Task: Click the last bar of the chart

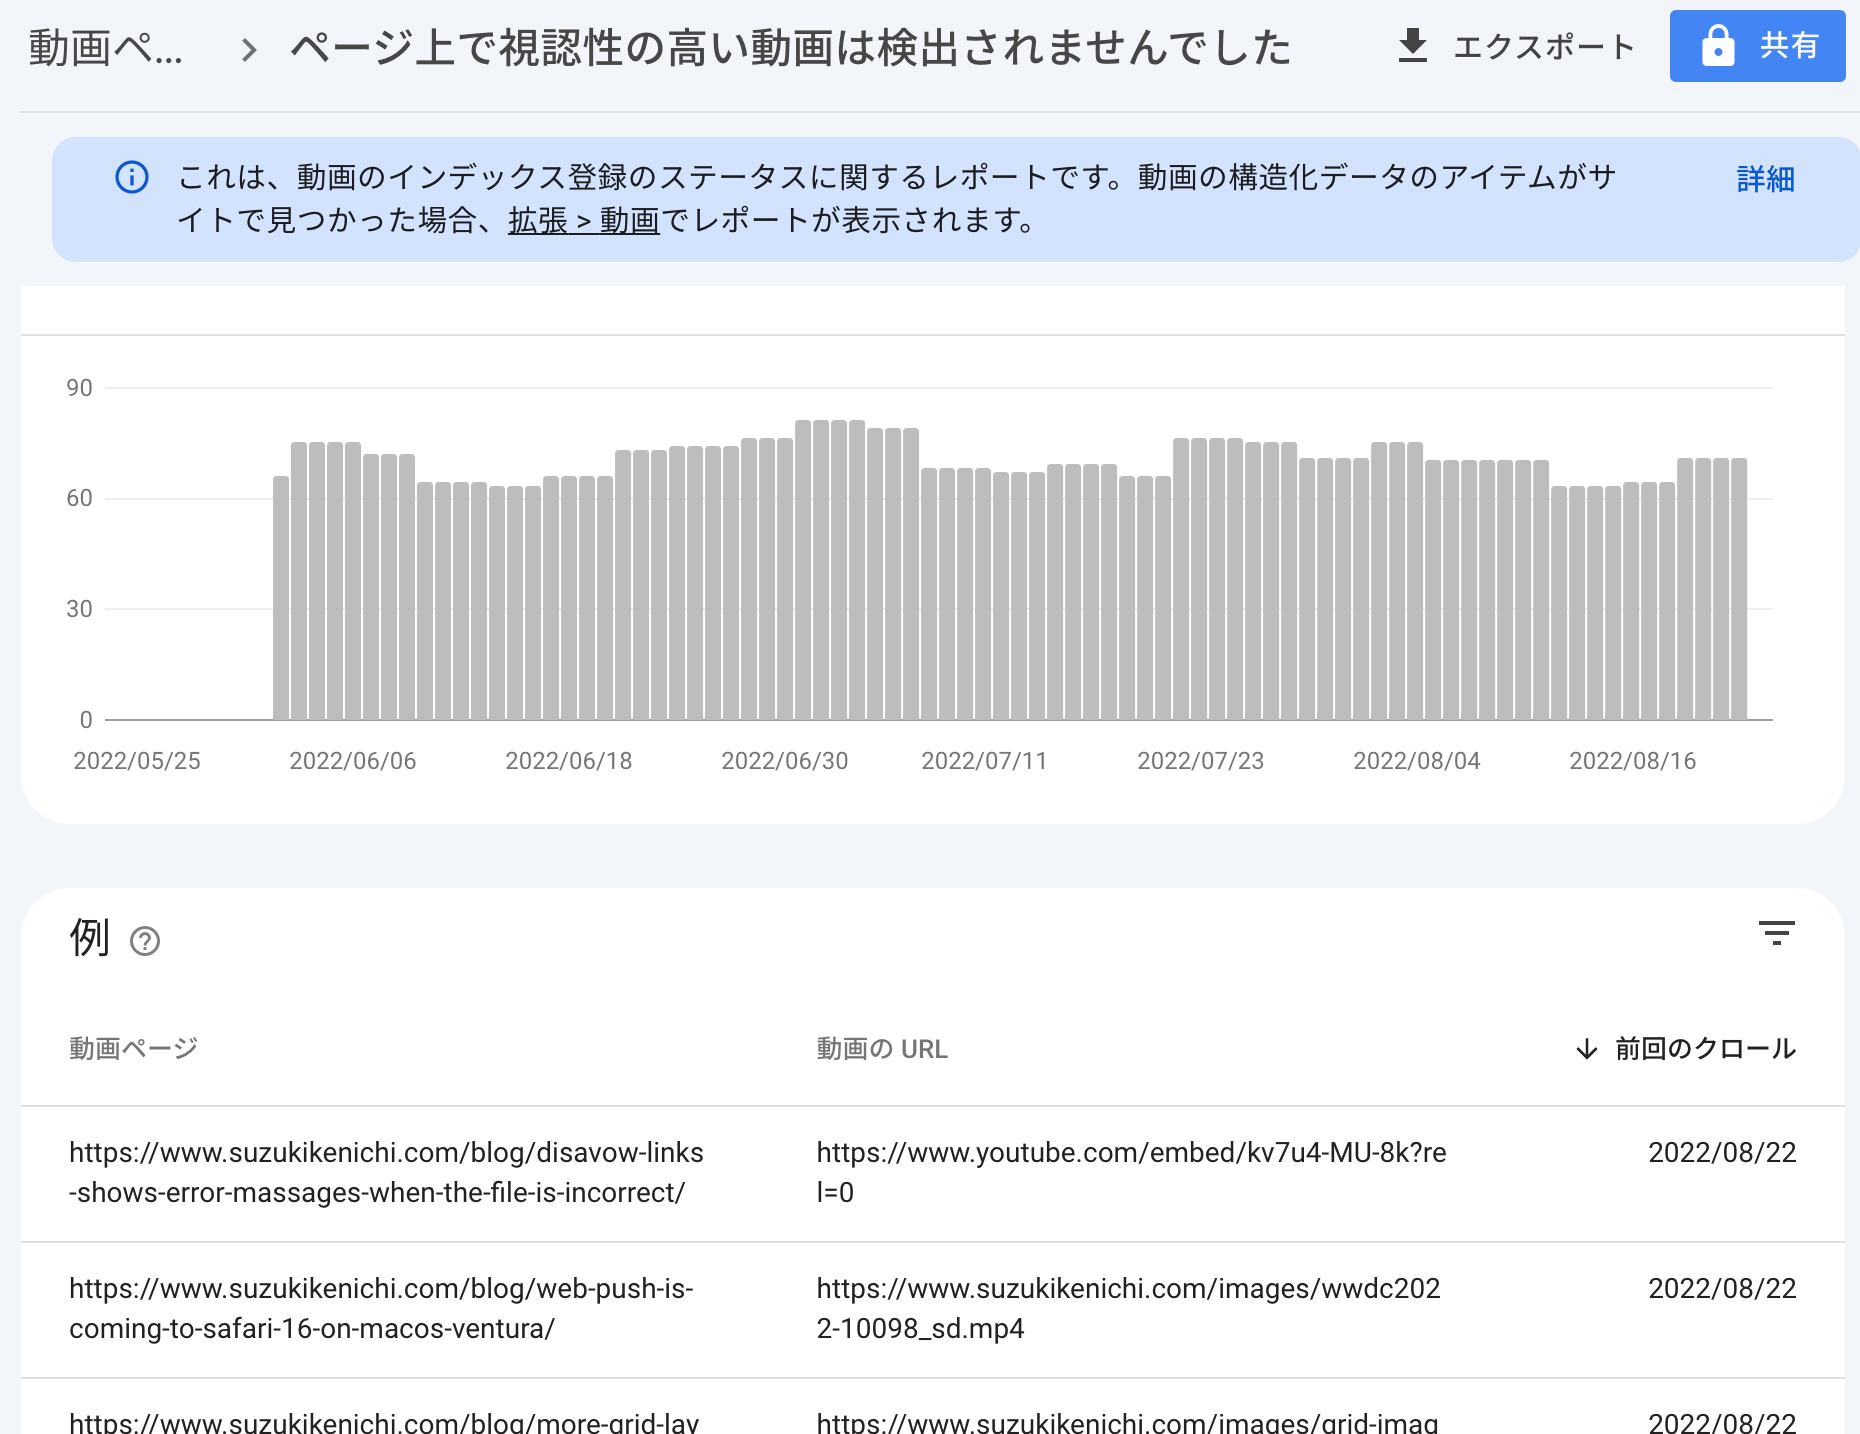Action: point(1739,589)
